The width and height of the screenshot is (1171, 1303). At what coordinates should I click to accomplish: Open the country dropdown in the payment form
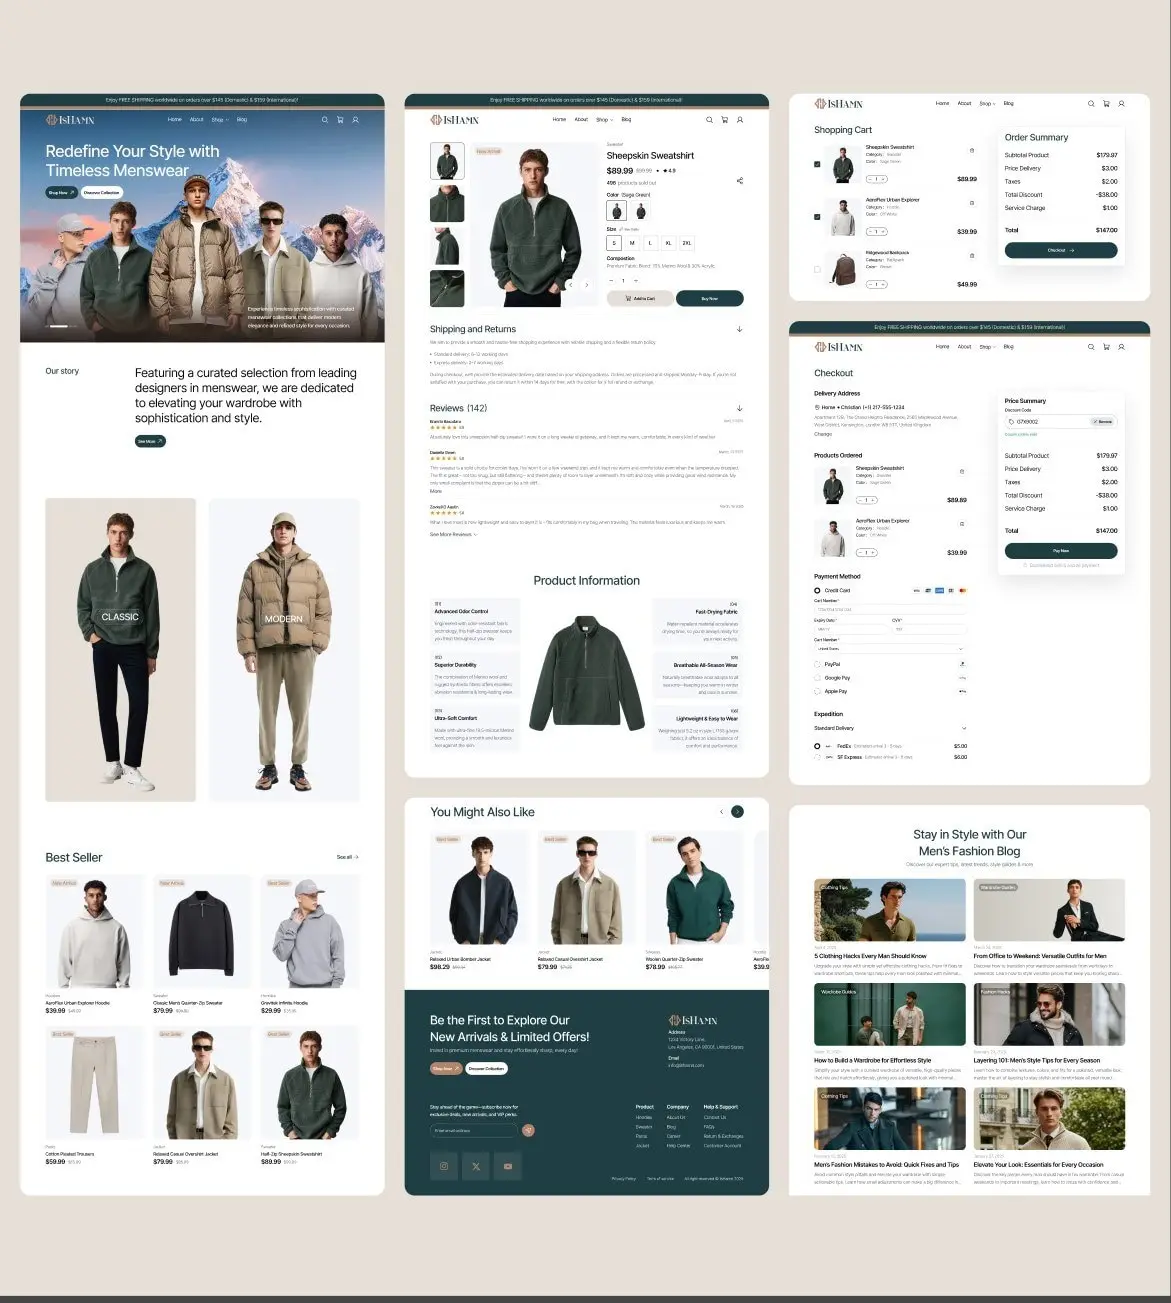click(x=890, y=648)
